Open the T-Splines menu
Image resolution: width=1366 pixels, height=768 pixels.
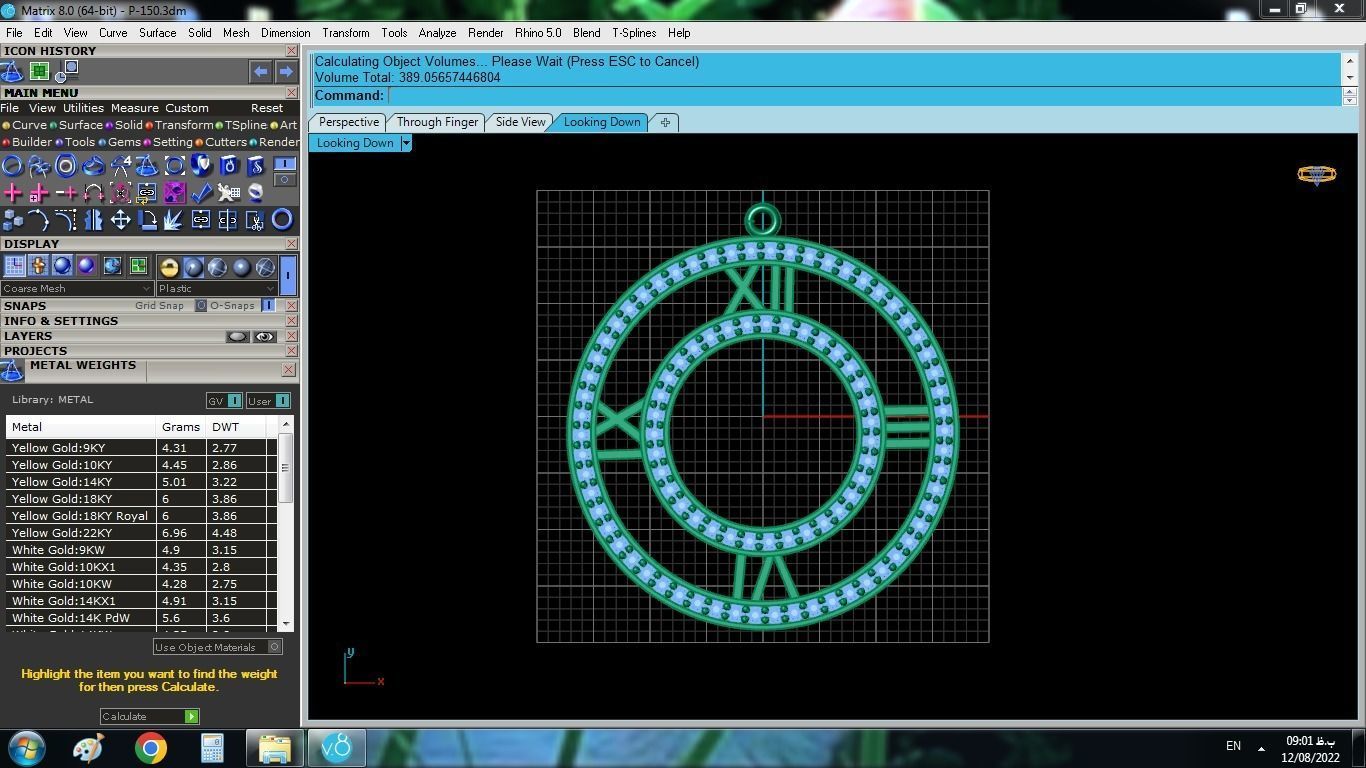(634, 33)
